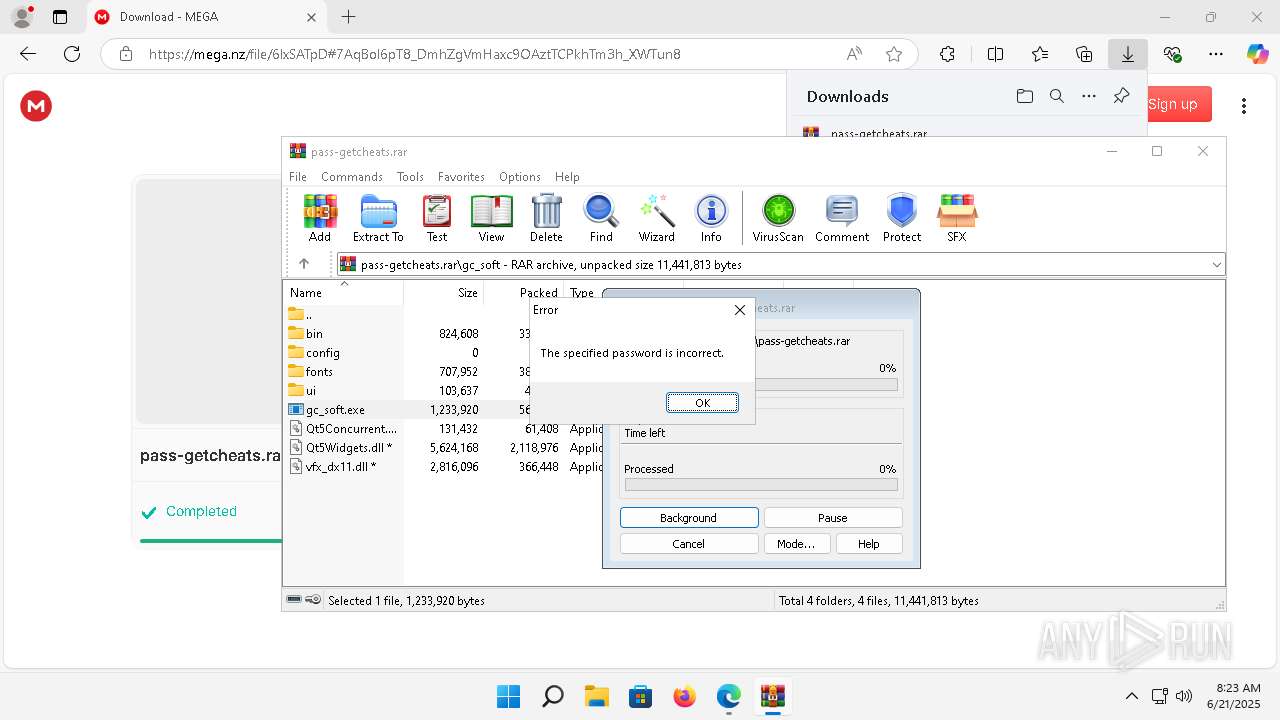1280x720 pixels.
Task: Click the Background button
Action: [689, 518]
